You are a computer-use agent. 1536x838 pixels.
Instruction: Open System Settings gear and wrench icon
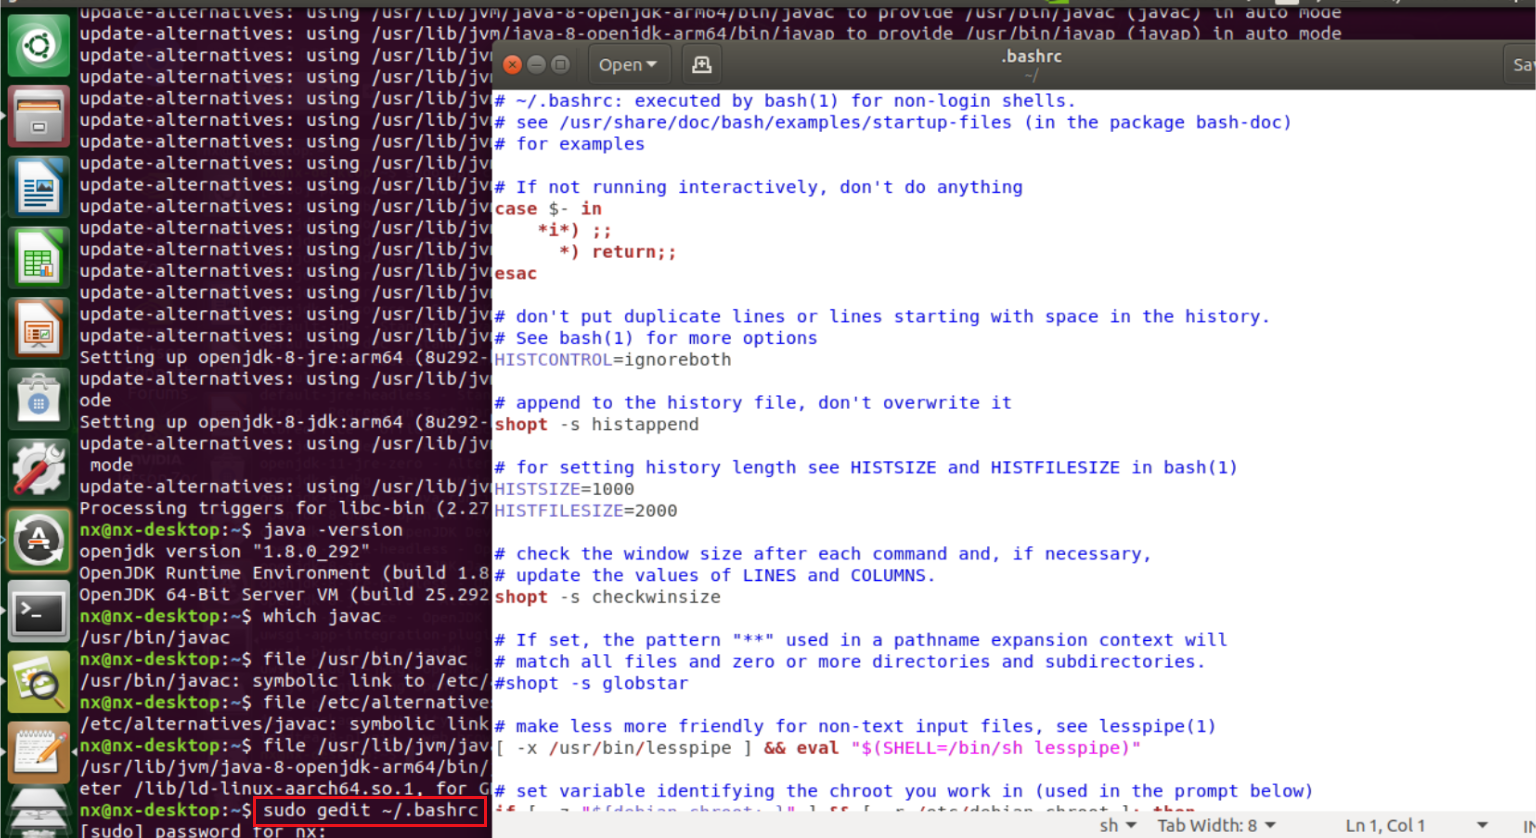click(39, 470)
